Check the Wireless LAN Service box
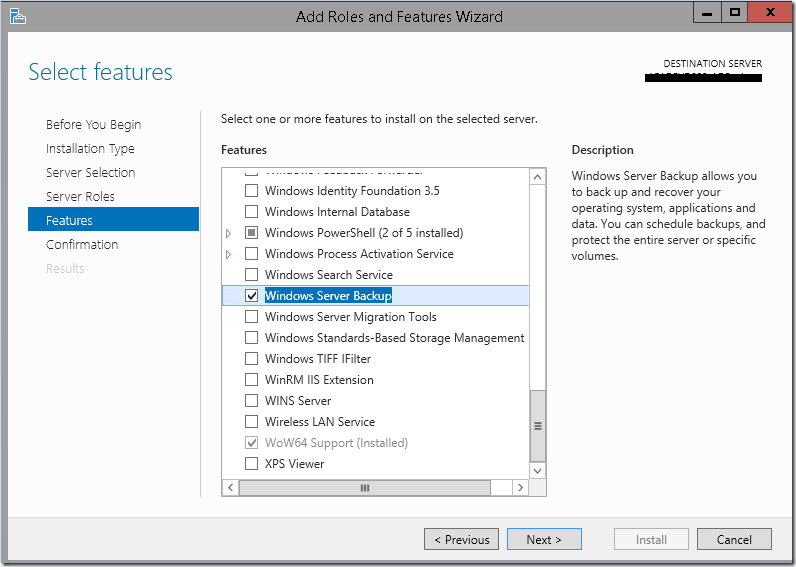796x567 pixels. click(x=251, y=422)
